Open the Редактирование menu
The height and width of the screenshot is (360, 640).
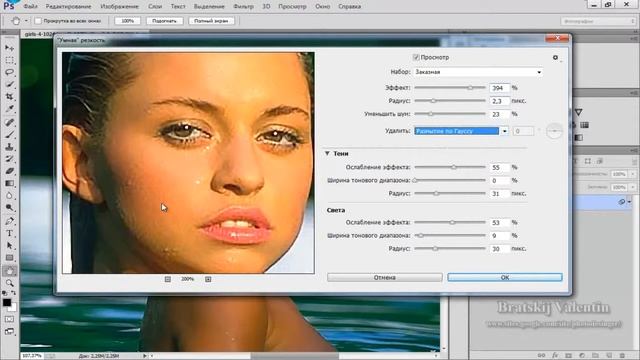point(69,7)
